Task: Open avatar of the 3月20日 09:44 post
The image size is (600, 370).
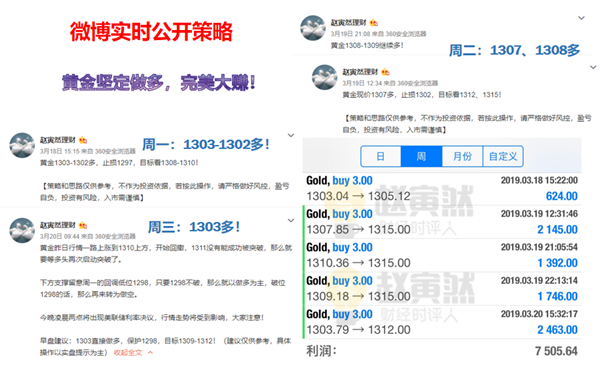Action: [22, 230]
